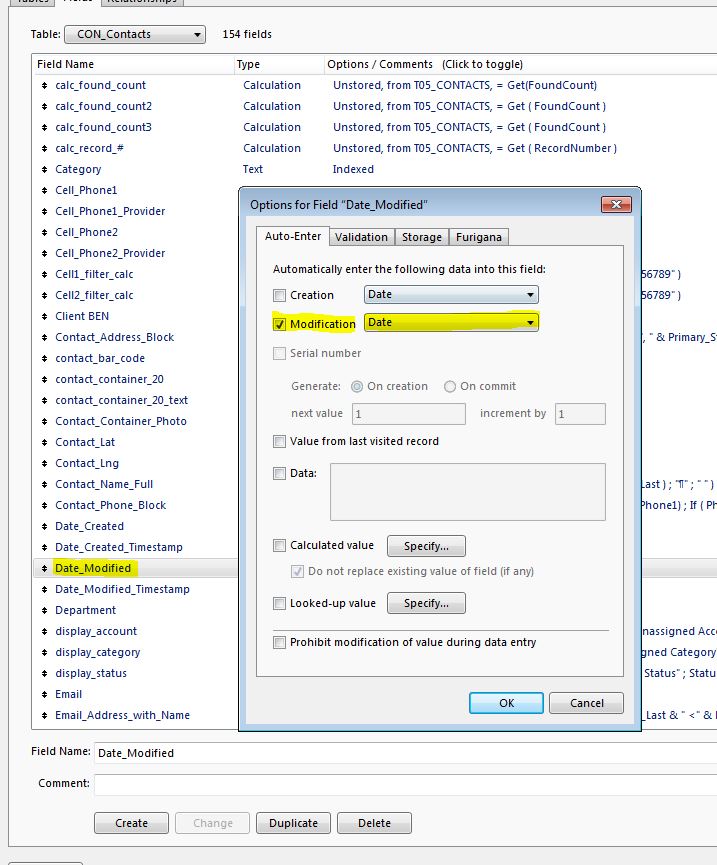Screen dimensions: 717x865
Task: Click reorder handle beside Contact_Lng
Action: (x=44, y=463)
